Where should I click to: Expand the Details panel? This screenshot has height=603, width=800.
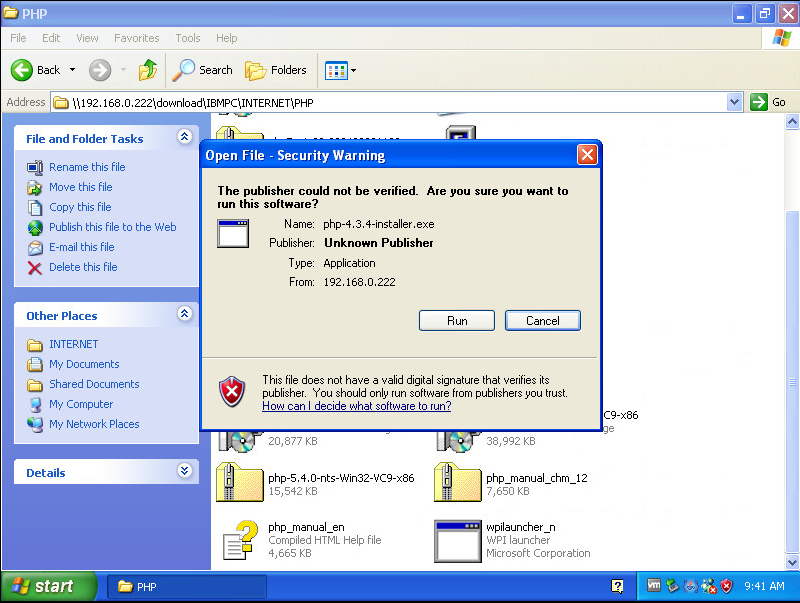[x=184, y=470]
